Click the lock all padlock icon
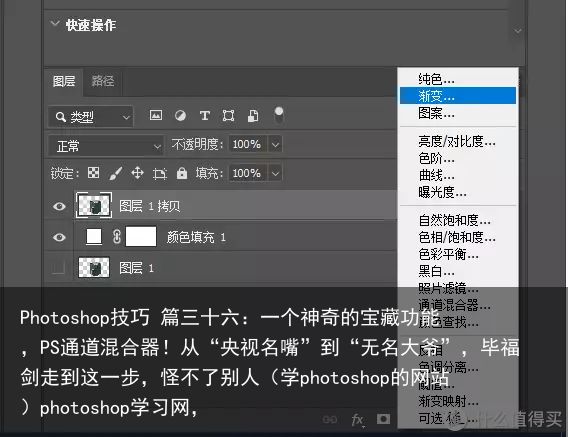This screenshot has height=437, width=568. tap(182, 173)
